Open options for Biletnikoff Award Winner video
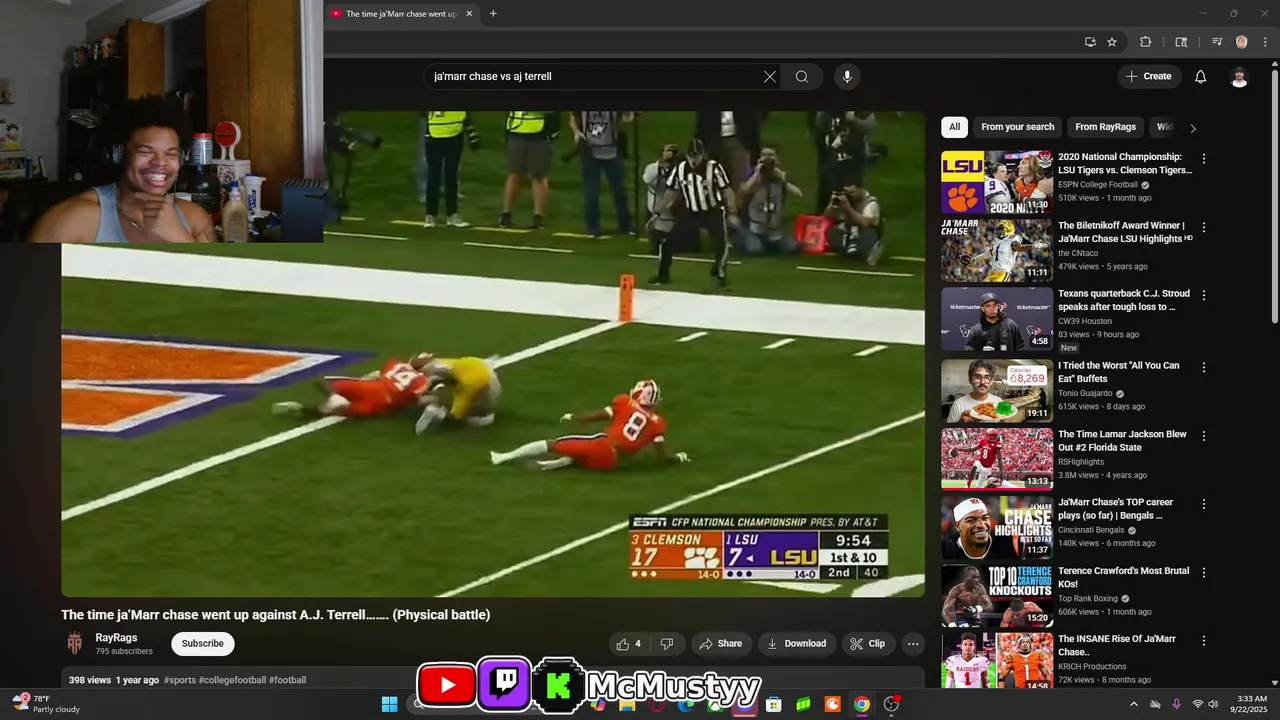Image resolution: width=1280 pixels, height=720 pixels. (1204, 227)
